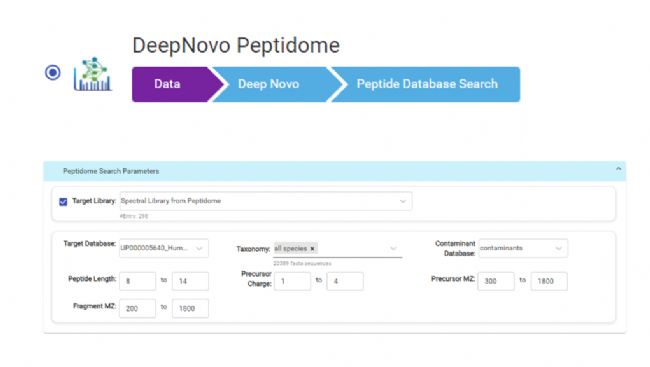Expand the Taxonomy dropdown arrow
650x367 pixels.
coord(393,249)
